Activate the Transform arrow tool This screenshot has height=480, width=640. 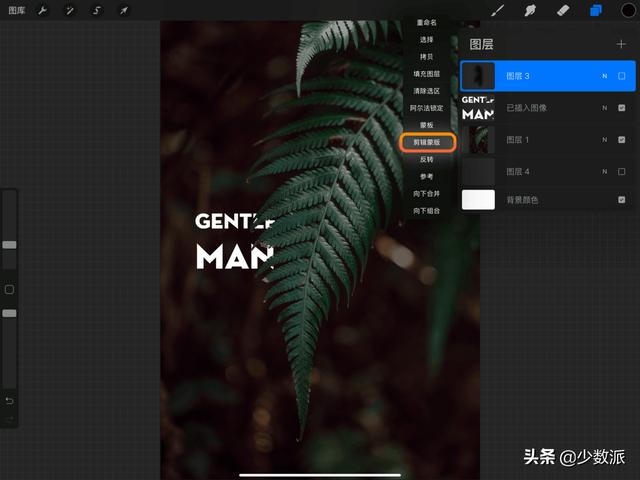coord(124,10)
